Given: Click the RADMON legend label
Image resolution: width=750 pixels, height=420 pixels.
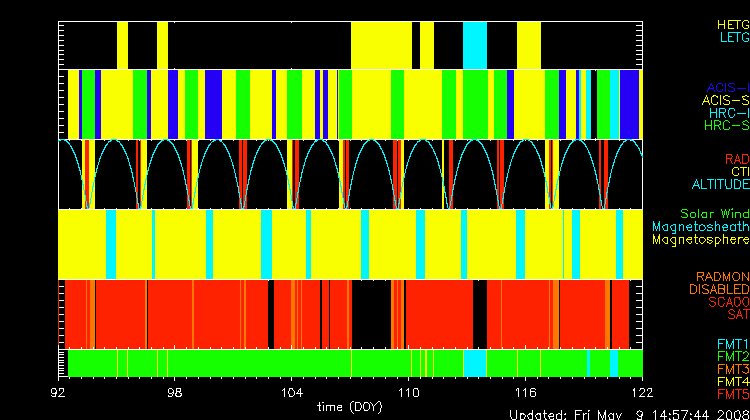Looking at the screenshot, I should pos(722,277).
